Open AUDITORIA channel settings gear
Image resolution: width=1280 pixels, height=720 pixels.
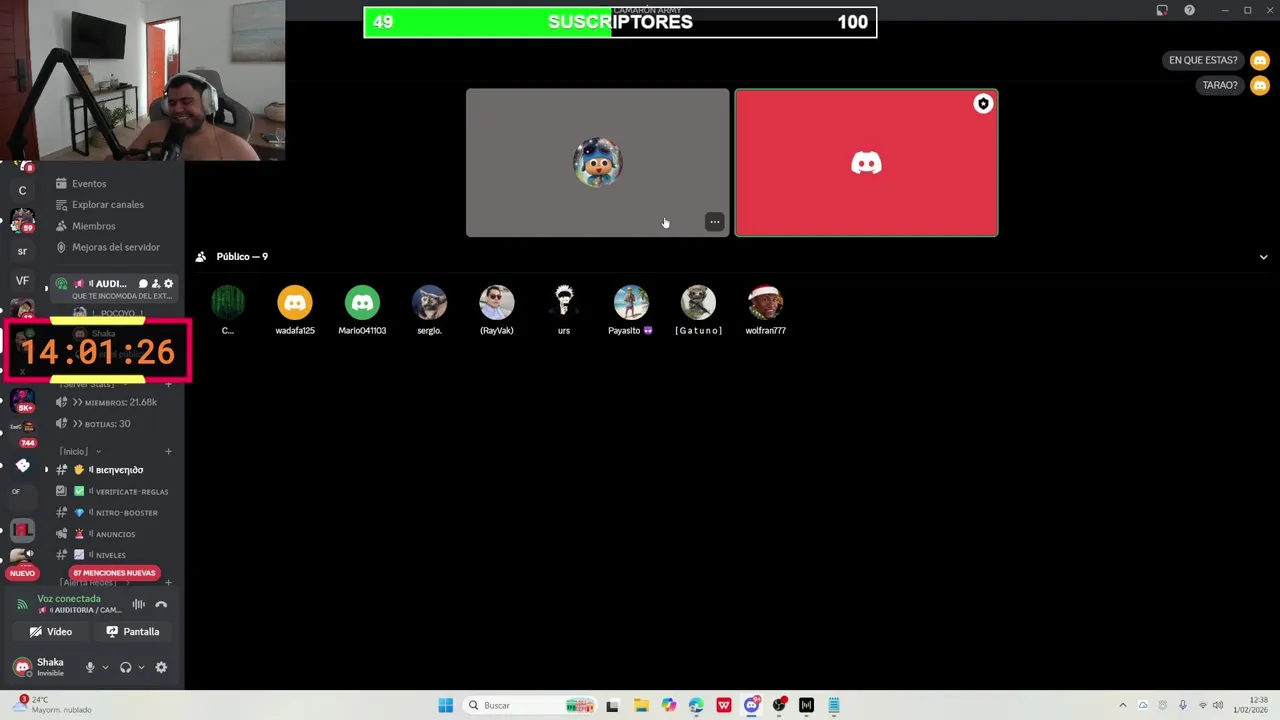(x=168, y=284)
